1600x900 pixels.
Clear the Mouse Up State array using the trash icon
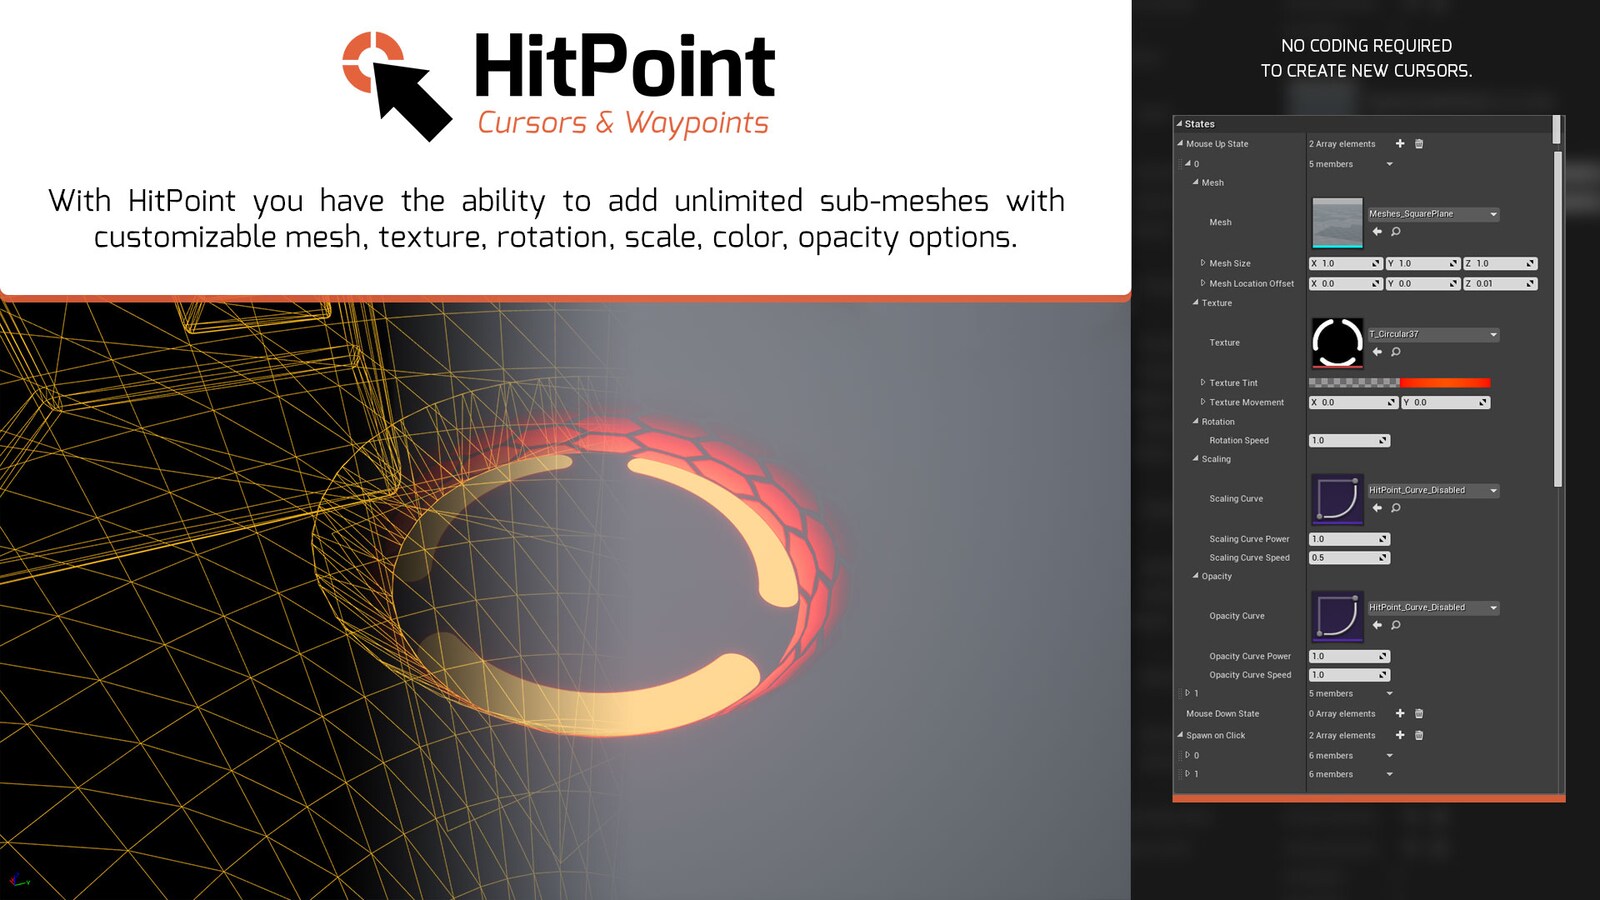[x=1419, y=144]
